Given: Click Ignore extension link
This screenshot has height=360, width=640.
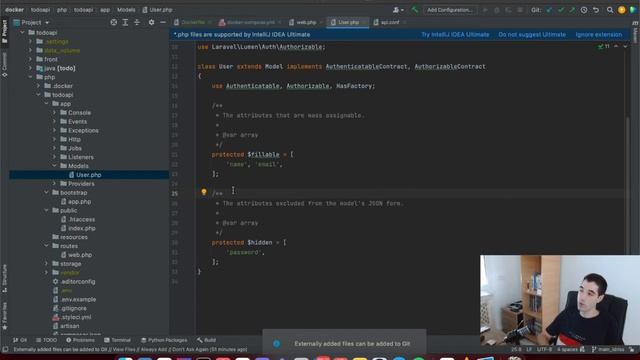Looking at the screenshot, I should (x=599, y=35).
